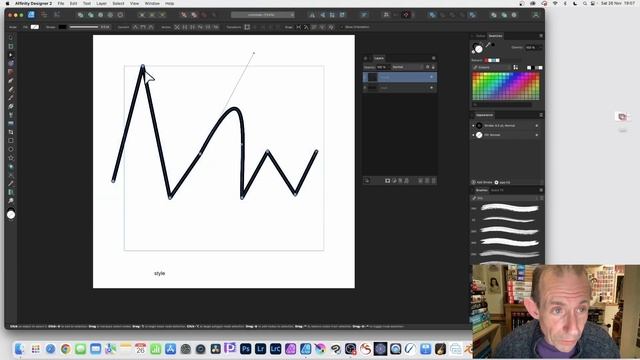Screen dimensions: 640x360
Task: Select the first brush stroke preset
Action: [x=510, y=208]
